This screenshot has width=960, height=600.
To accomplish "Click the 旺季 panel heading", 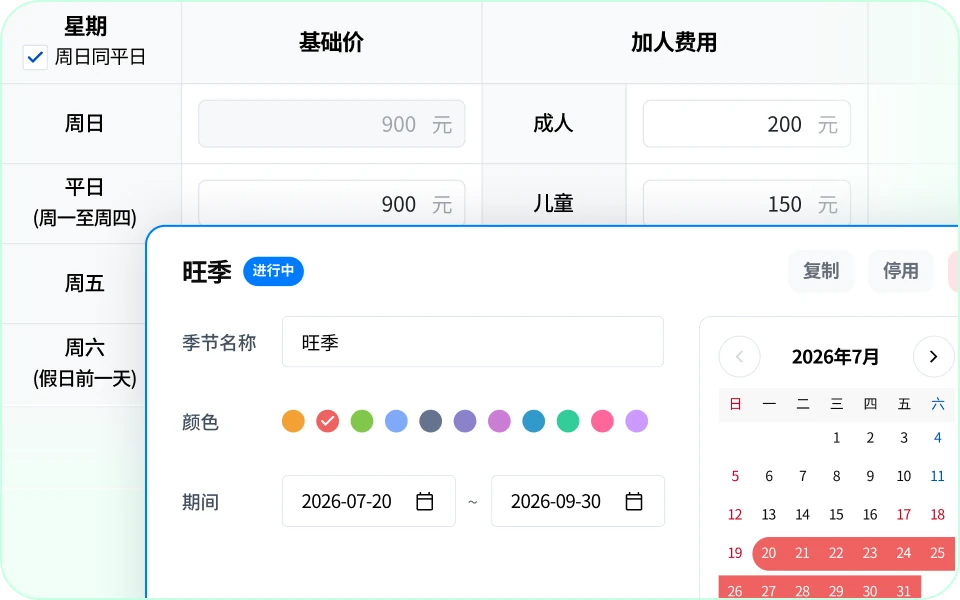I will pos(207,271).
